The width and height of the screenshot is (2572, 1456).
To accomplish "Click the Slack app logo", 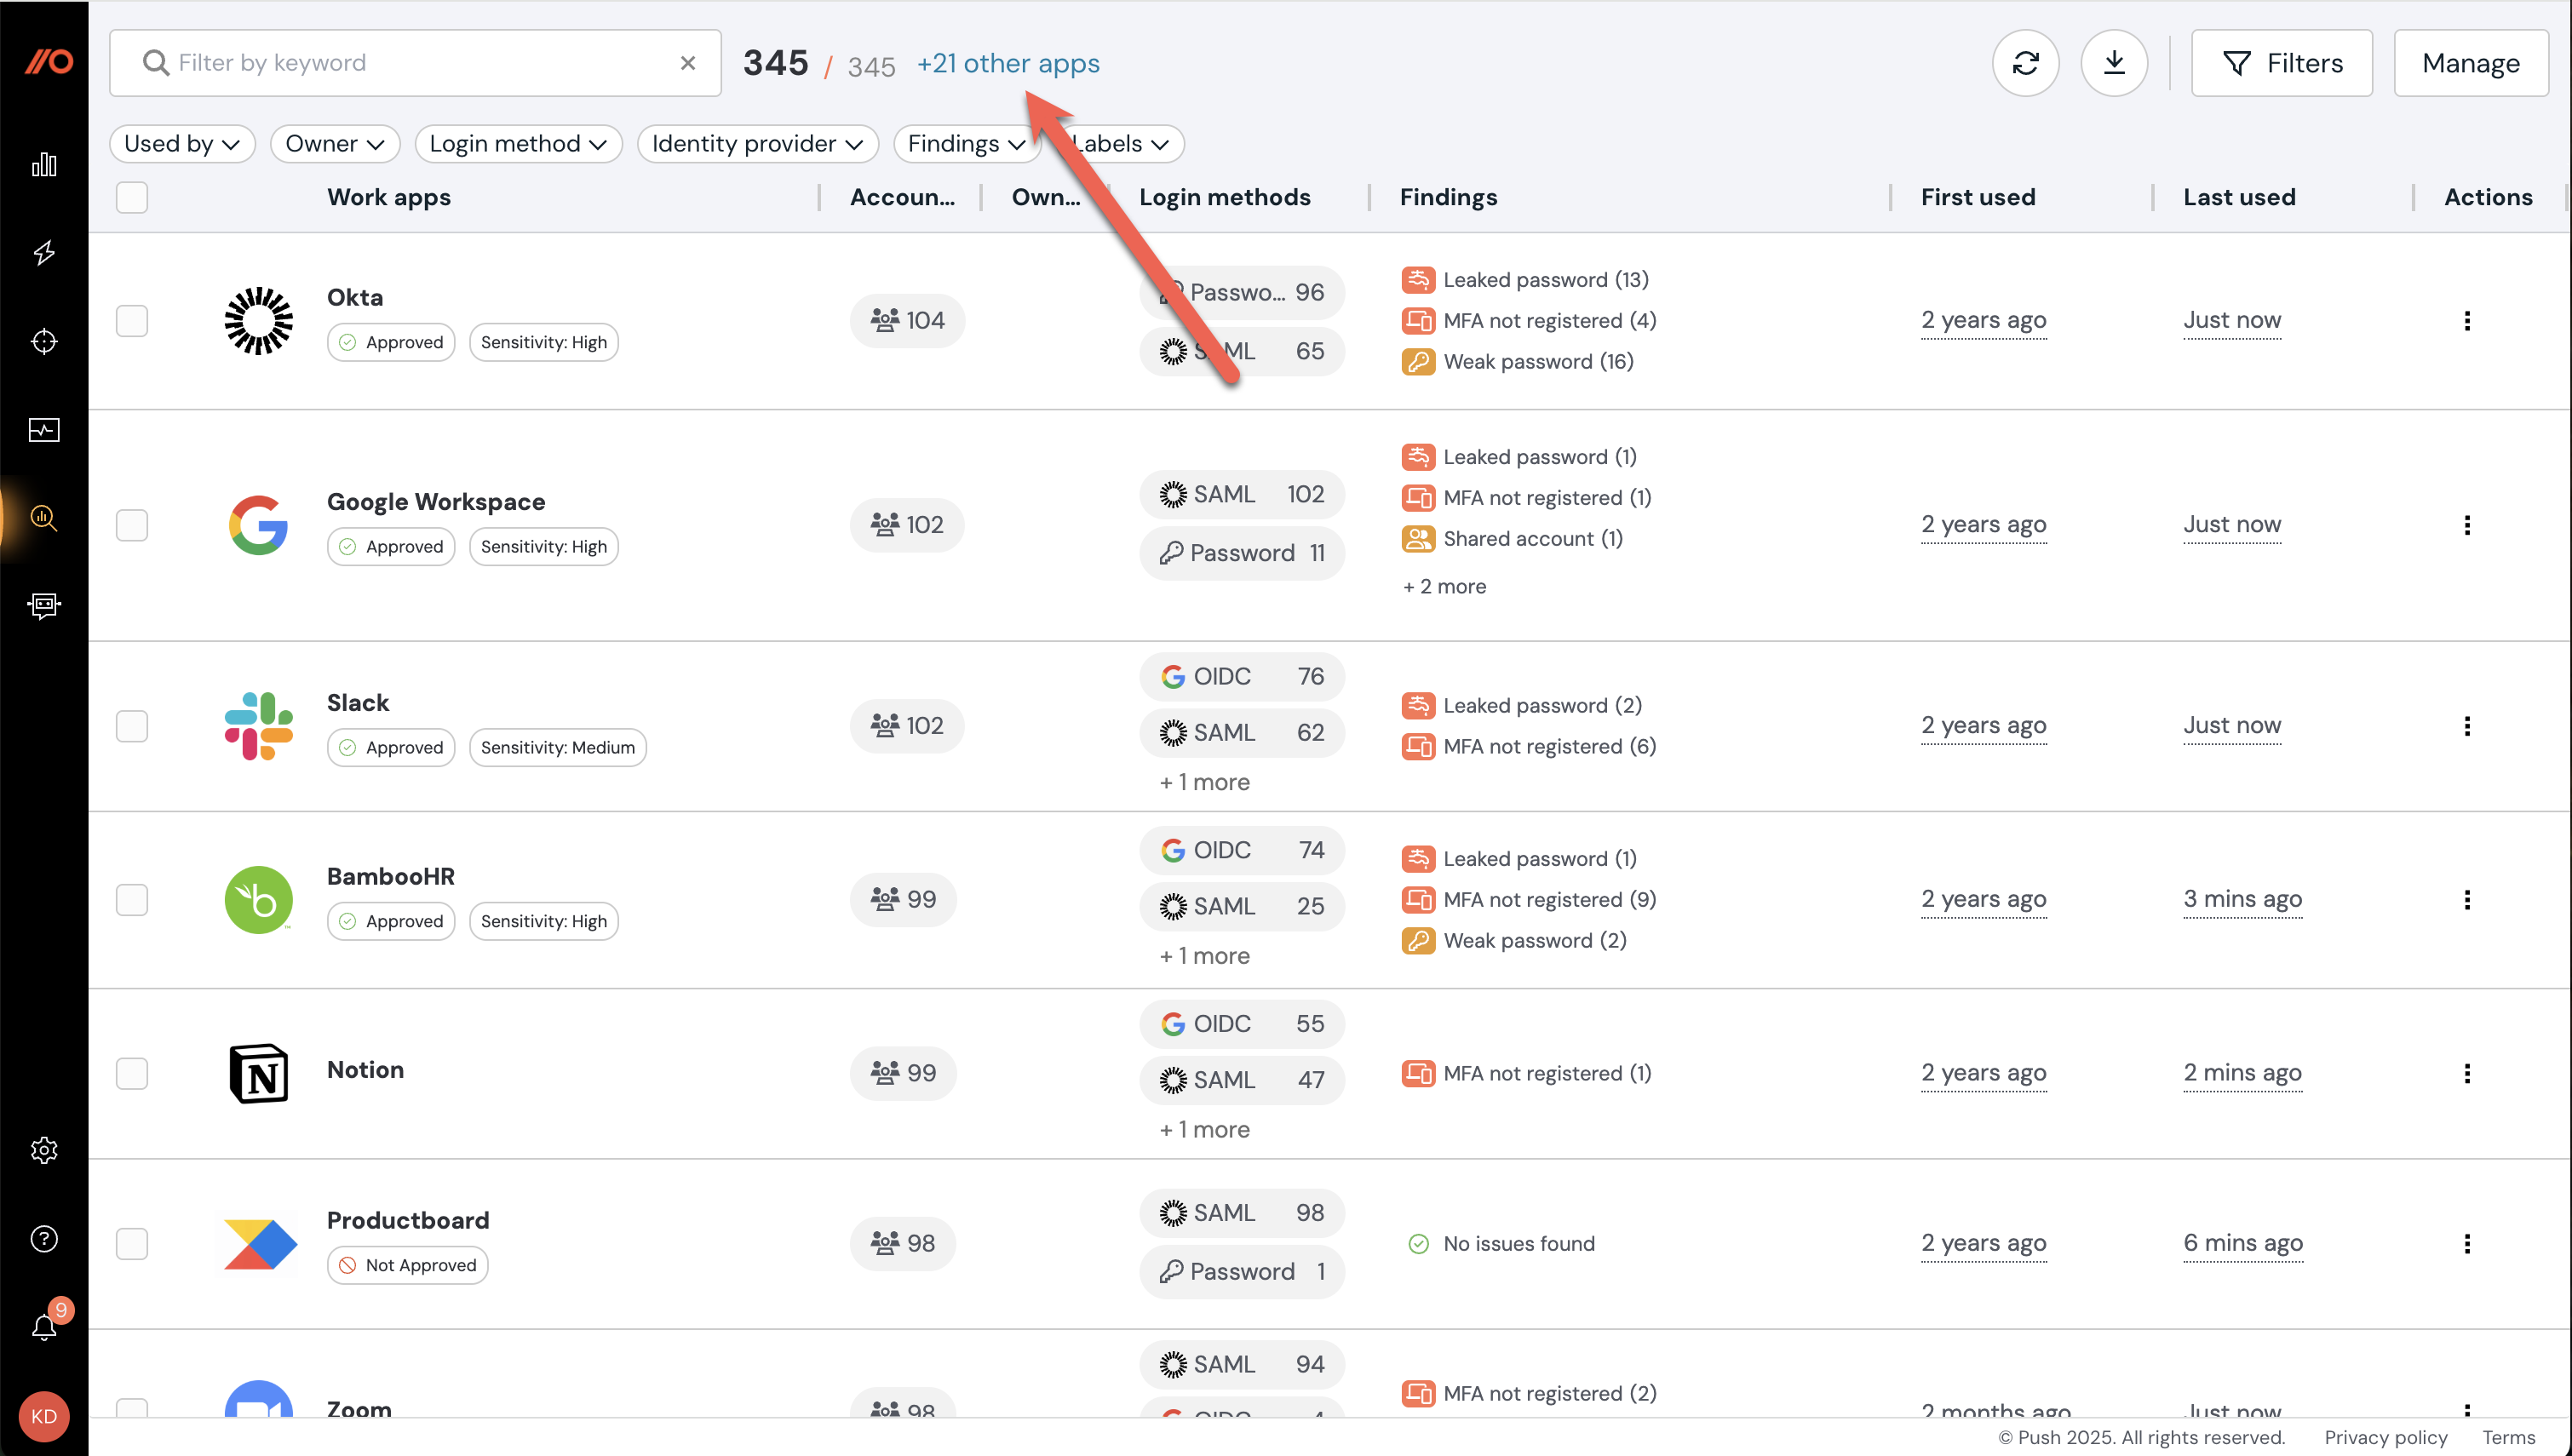I will pyautogui.click(x=259, y=726).
